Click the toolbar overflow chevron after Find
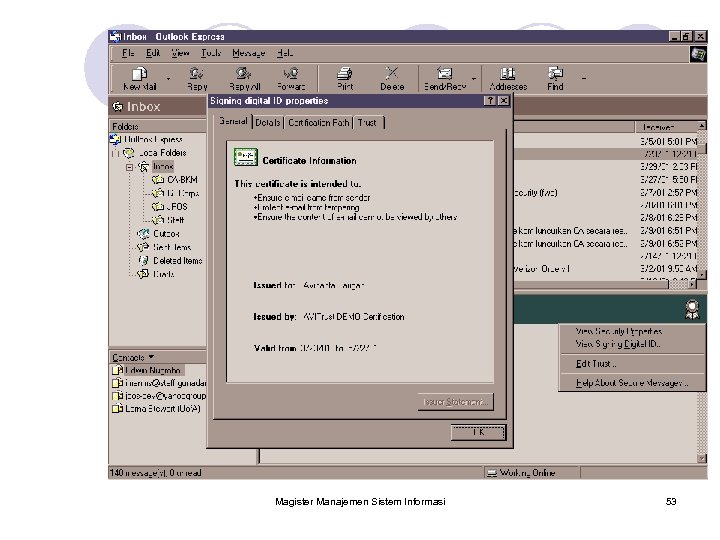Screen dimensions: 720x540 click(584, 79)
